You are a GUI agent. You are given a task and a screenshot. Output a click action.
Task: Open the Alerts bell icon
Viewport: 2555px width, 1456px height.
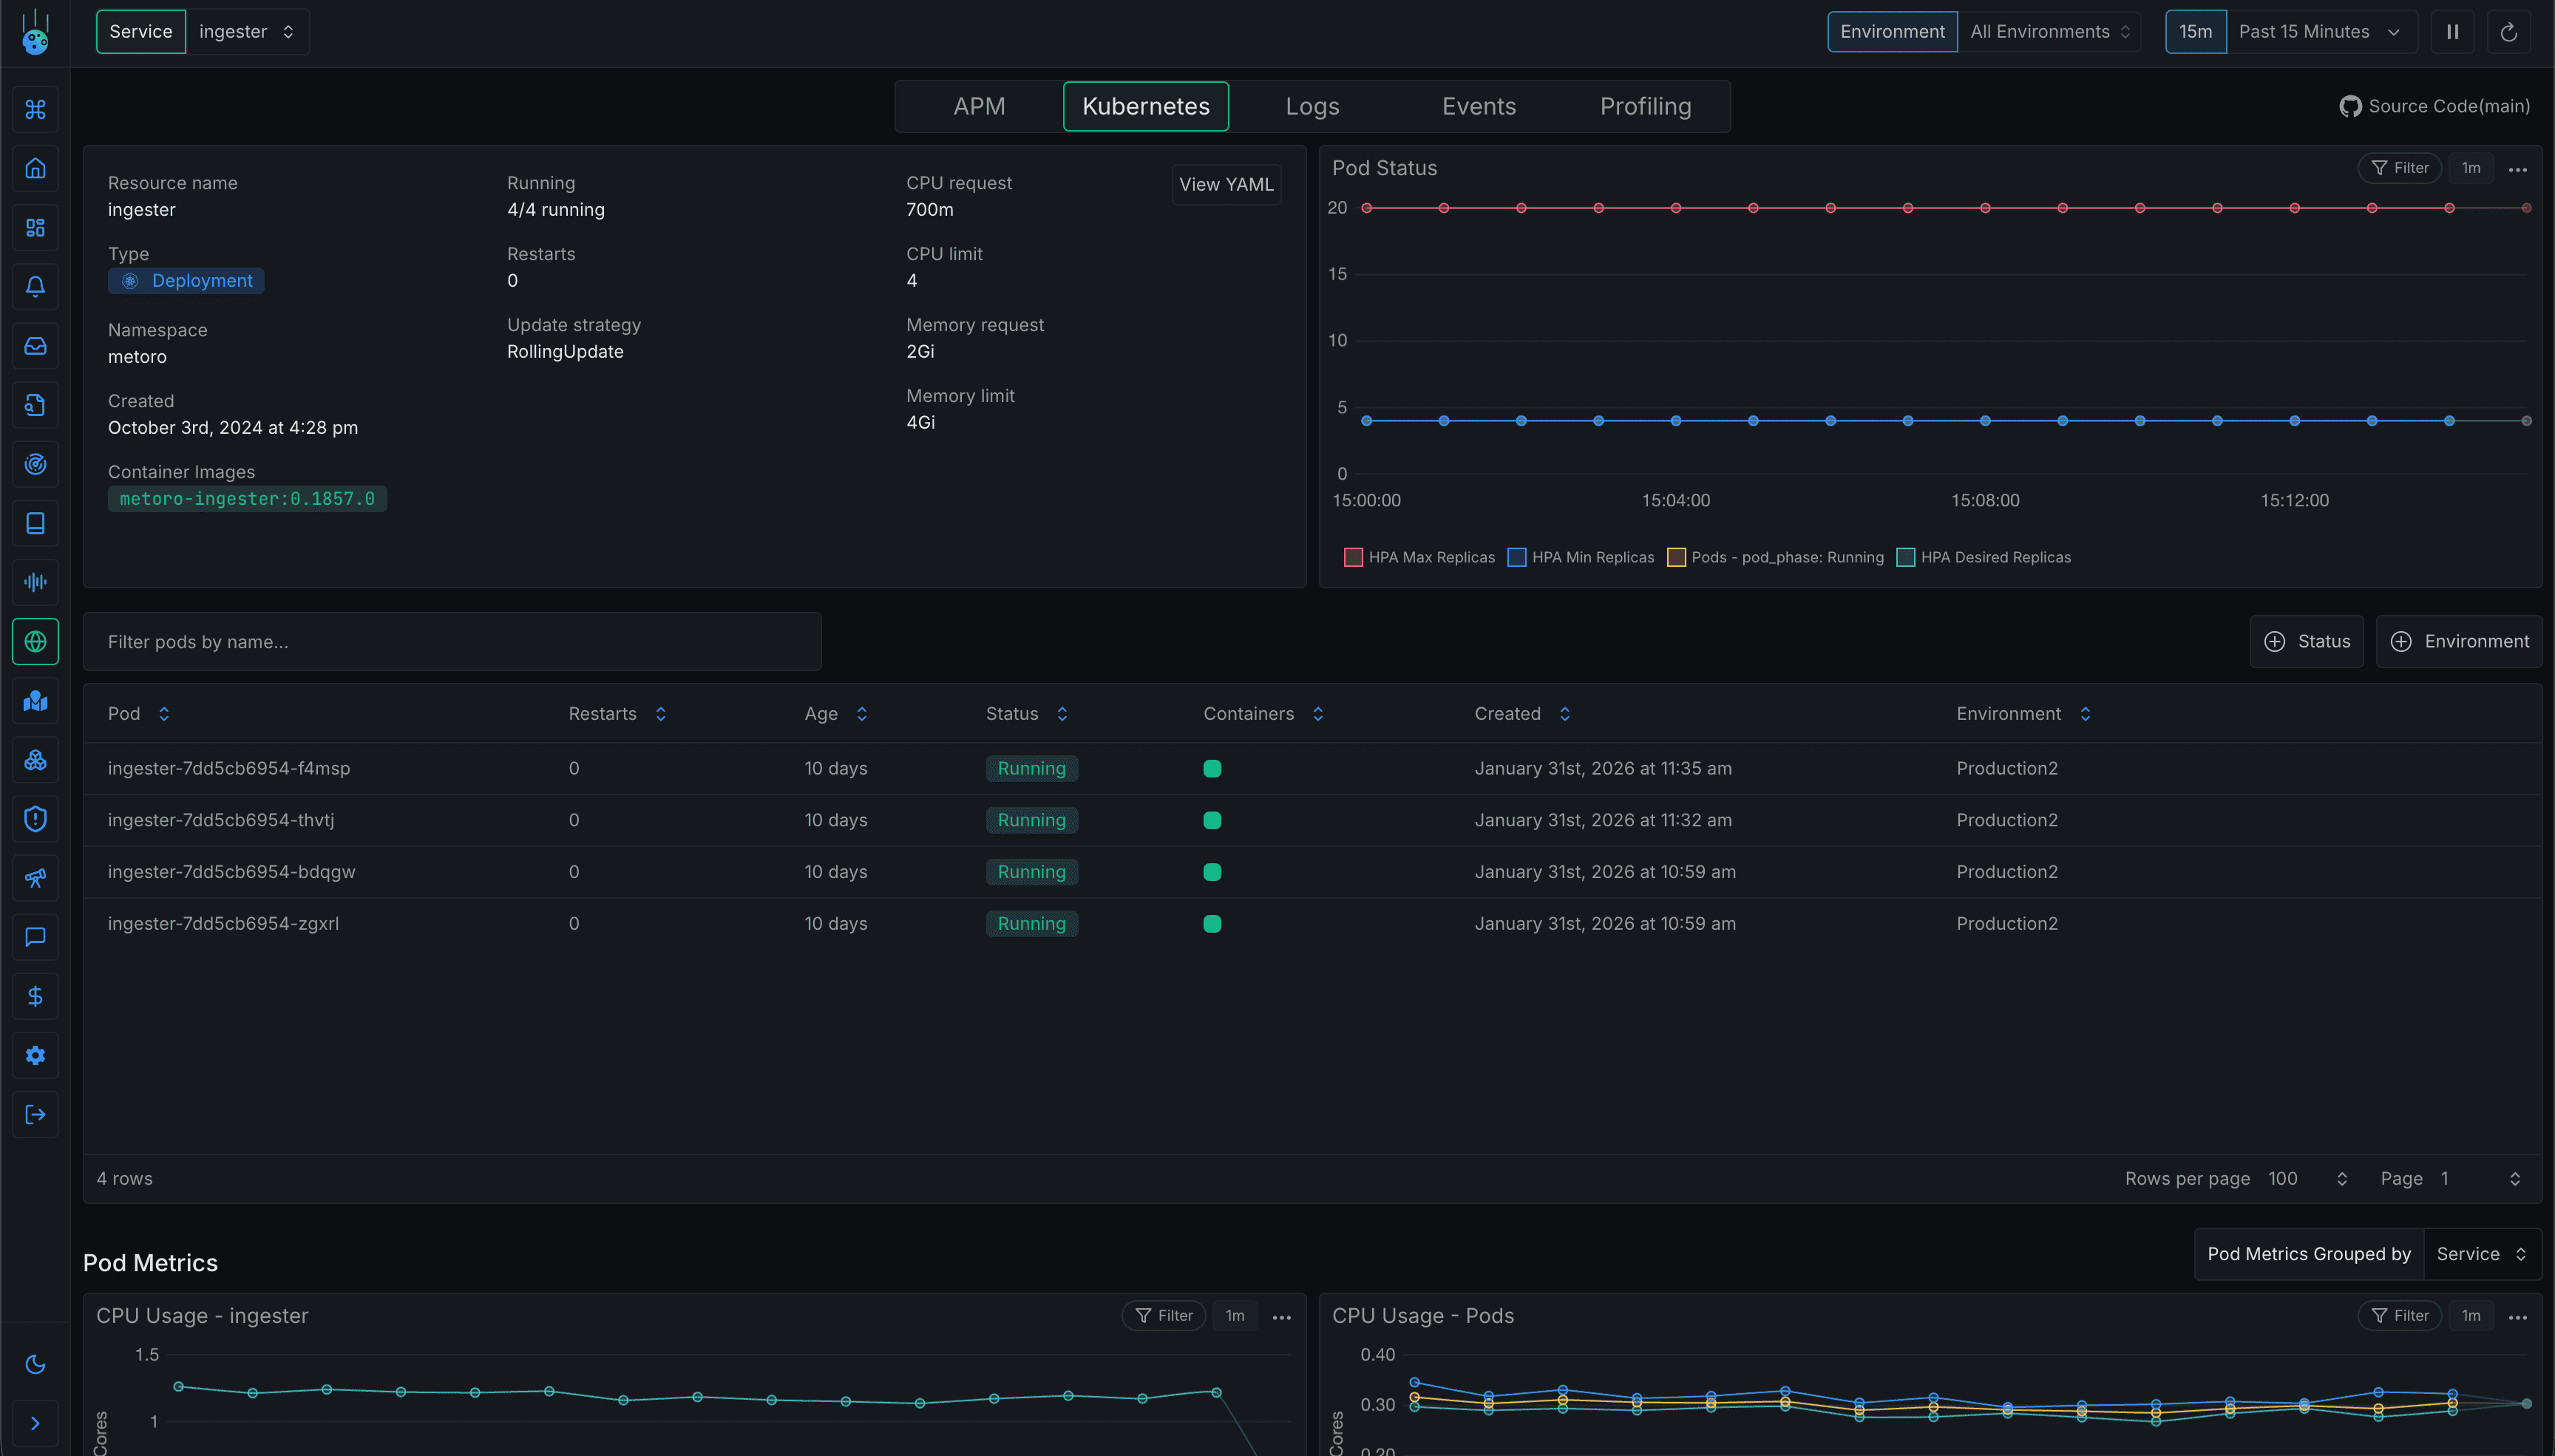(35, 287)
